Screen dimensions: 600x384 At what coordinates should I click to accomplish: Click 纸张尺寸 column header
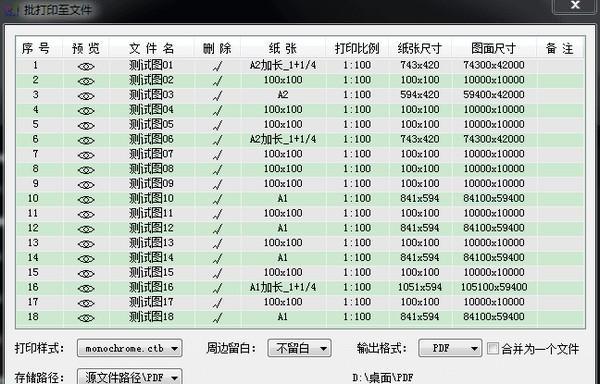click(x=420, y=48)
